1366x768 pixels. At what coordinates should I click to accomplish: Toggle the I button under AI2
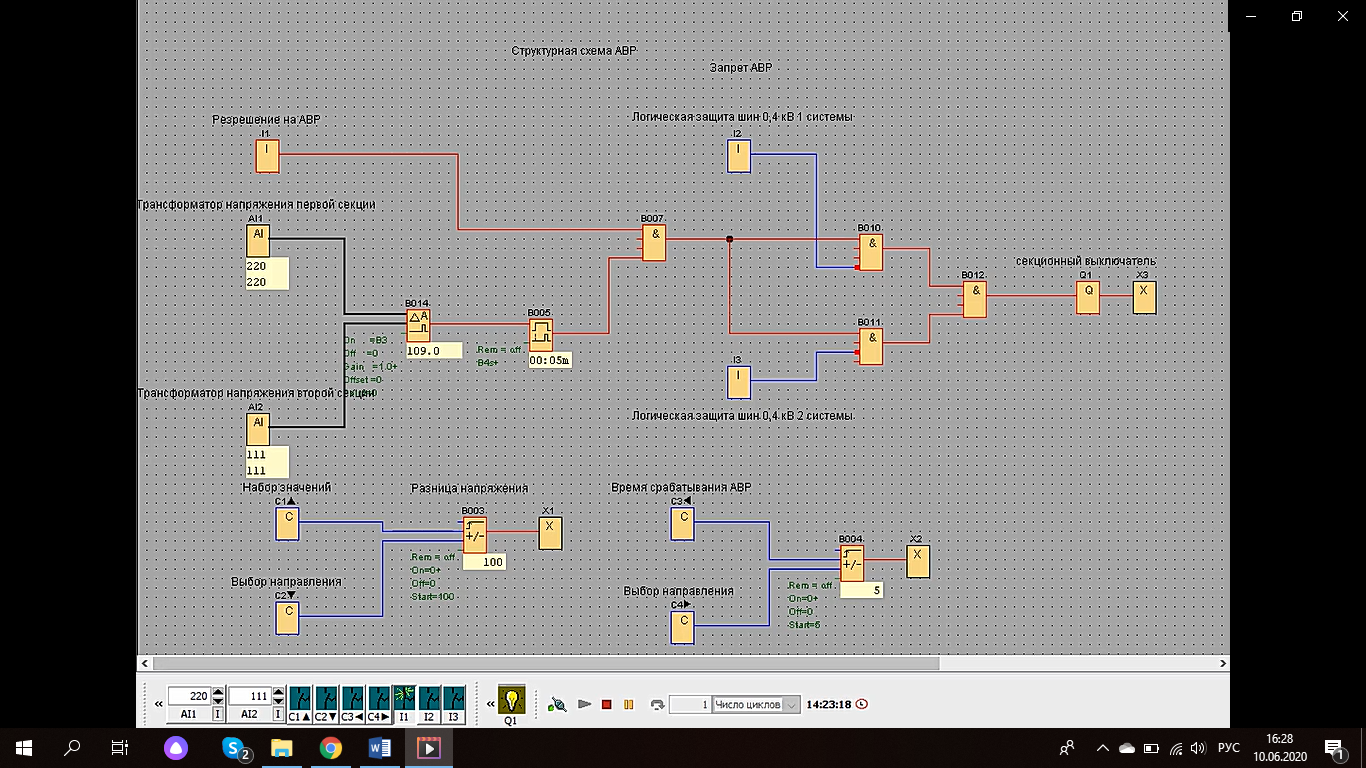pos(278,714)
